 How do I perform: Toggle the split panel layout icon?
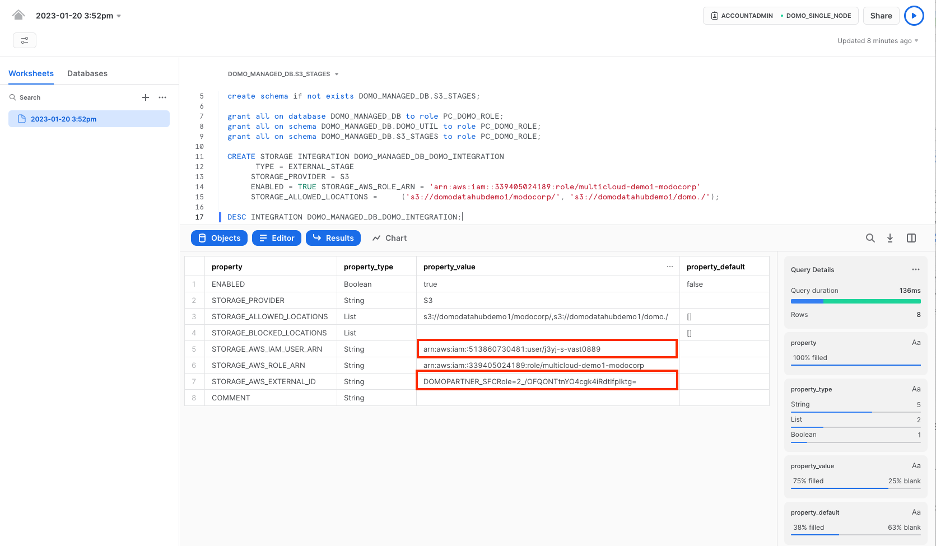point(911,238)
